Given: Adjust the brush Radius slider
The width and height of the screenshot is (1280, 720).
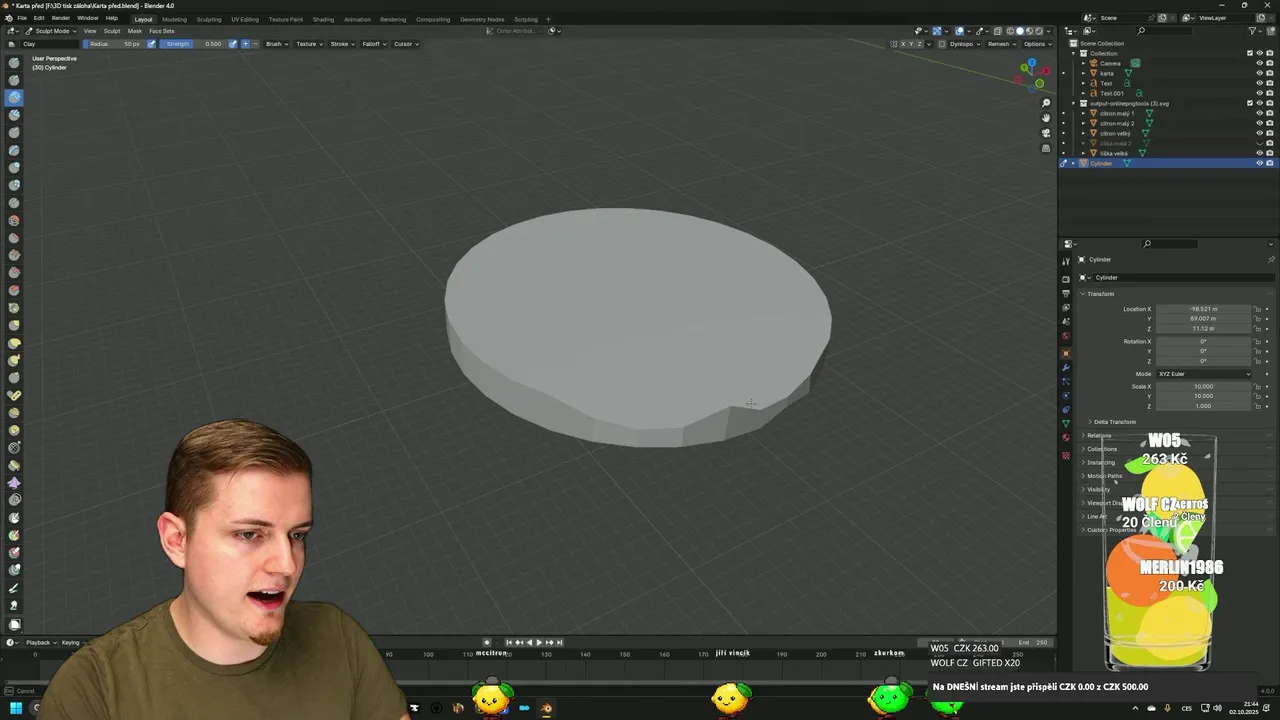Looking at the screenshot, I should coord(115,44).
